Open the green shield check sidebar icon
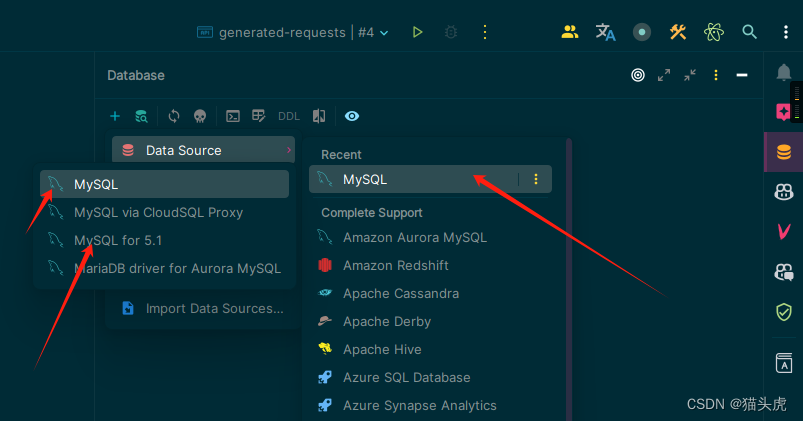The width and height of the screenshot is (803, 421). coord(784,311)
